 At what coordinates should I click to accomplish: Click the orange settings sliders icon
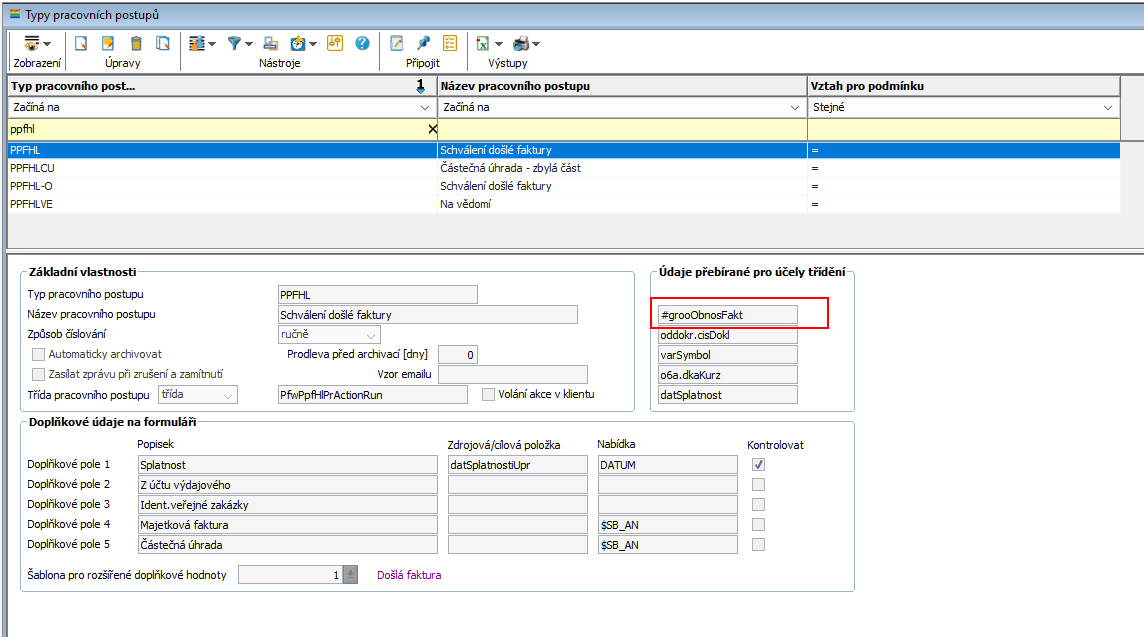pyautogui.click(x=334, y=43)
